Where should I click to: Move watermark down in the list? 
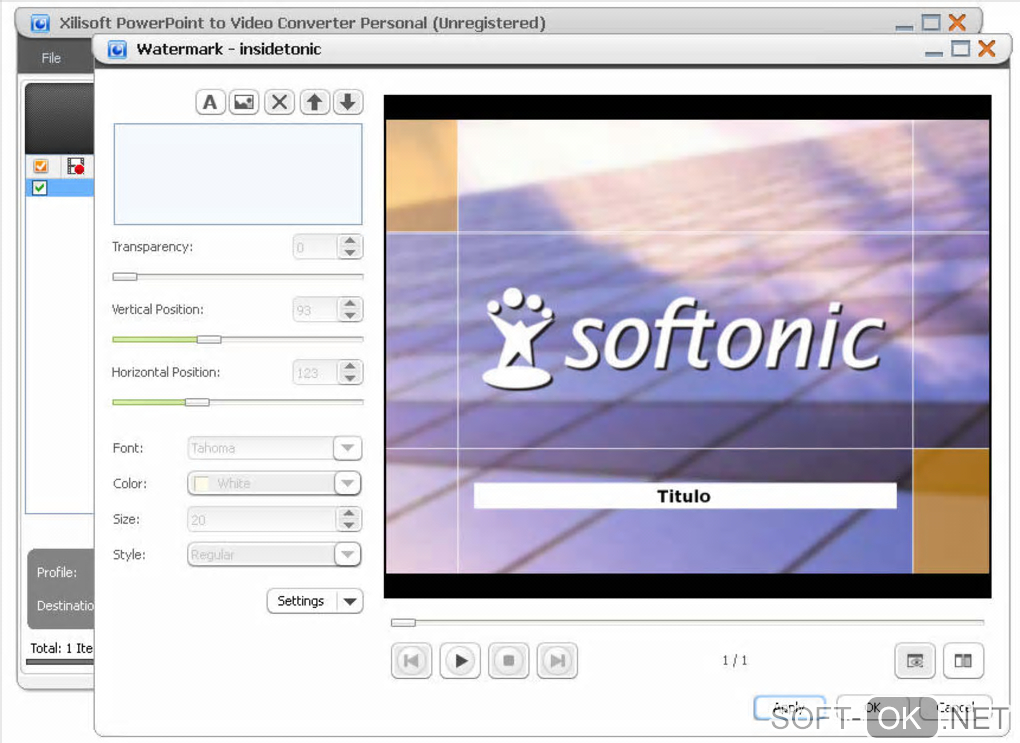348,102
